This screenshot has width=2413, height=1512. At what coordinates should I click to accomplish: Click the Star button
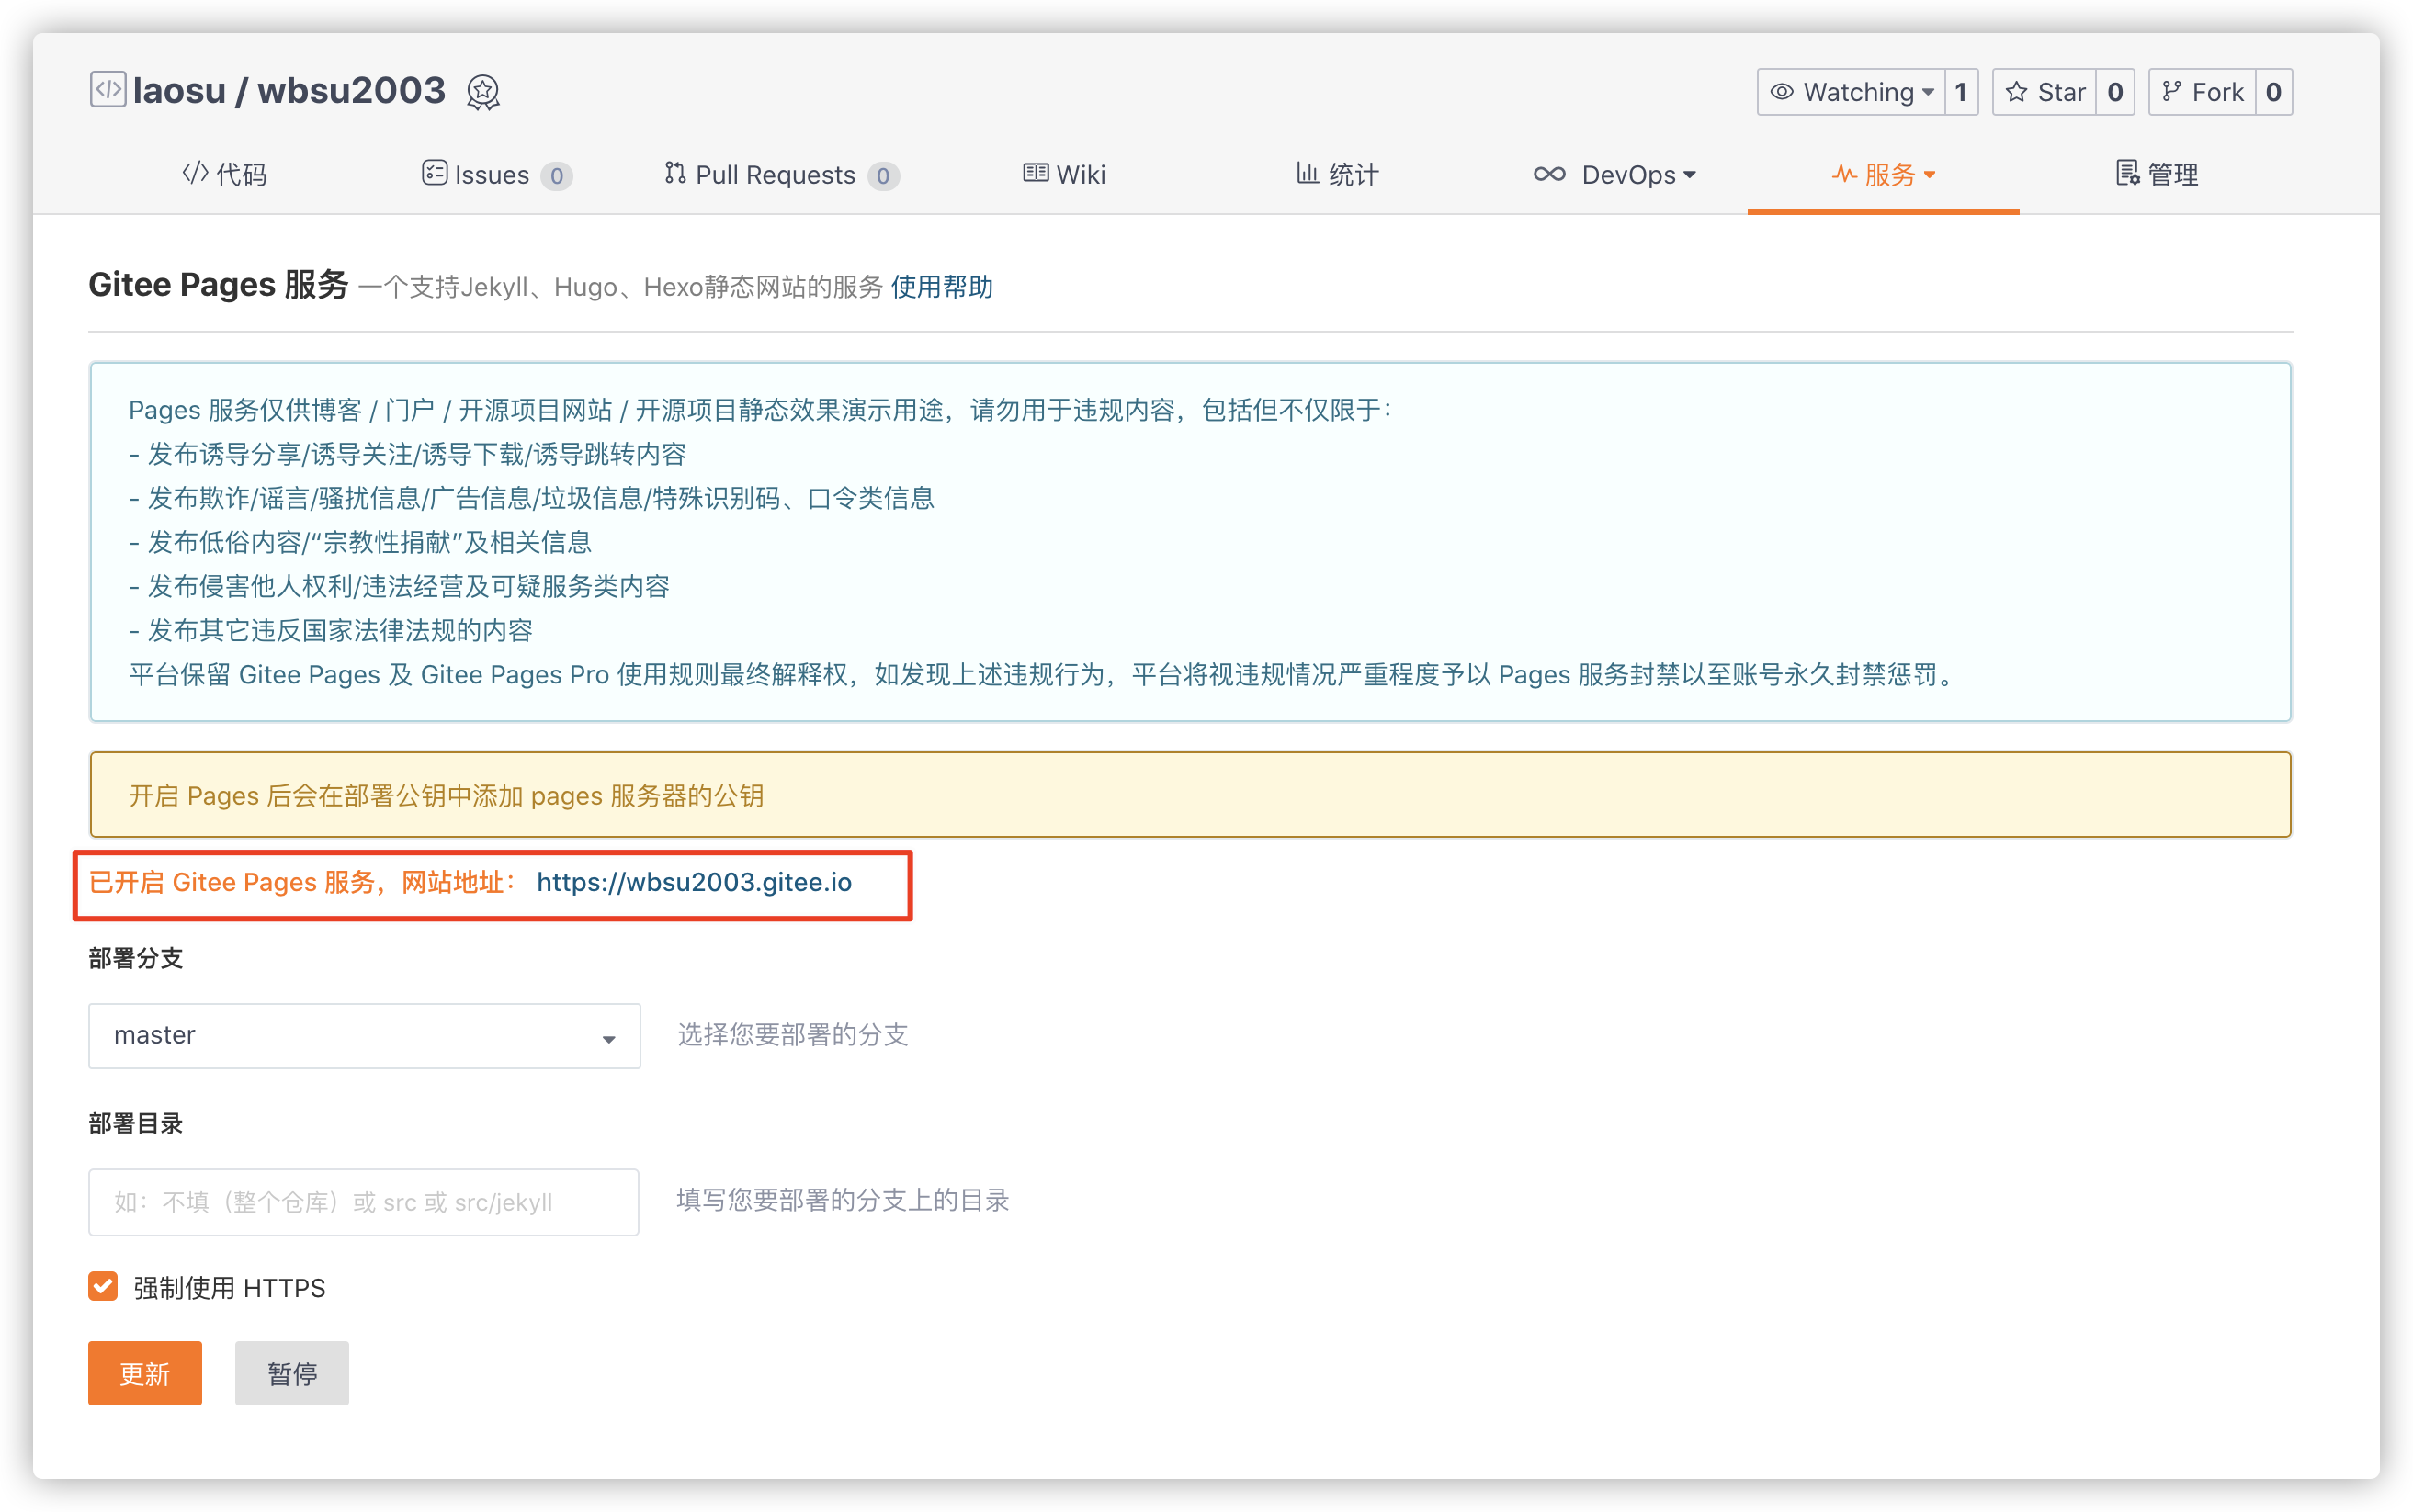pyautogui.click(x=2045, y=92)
